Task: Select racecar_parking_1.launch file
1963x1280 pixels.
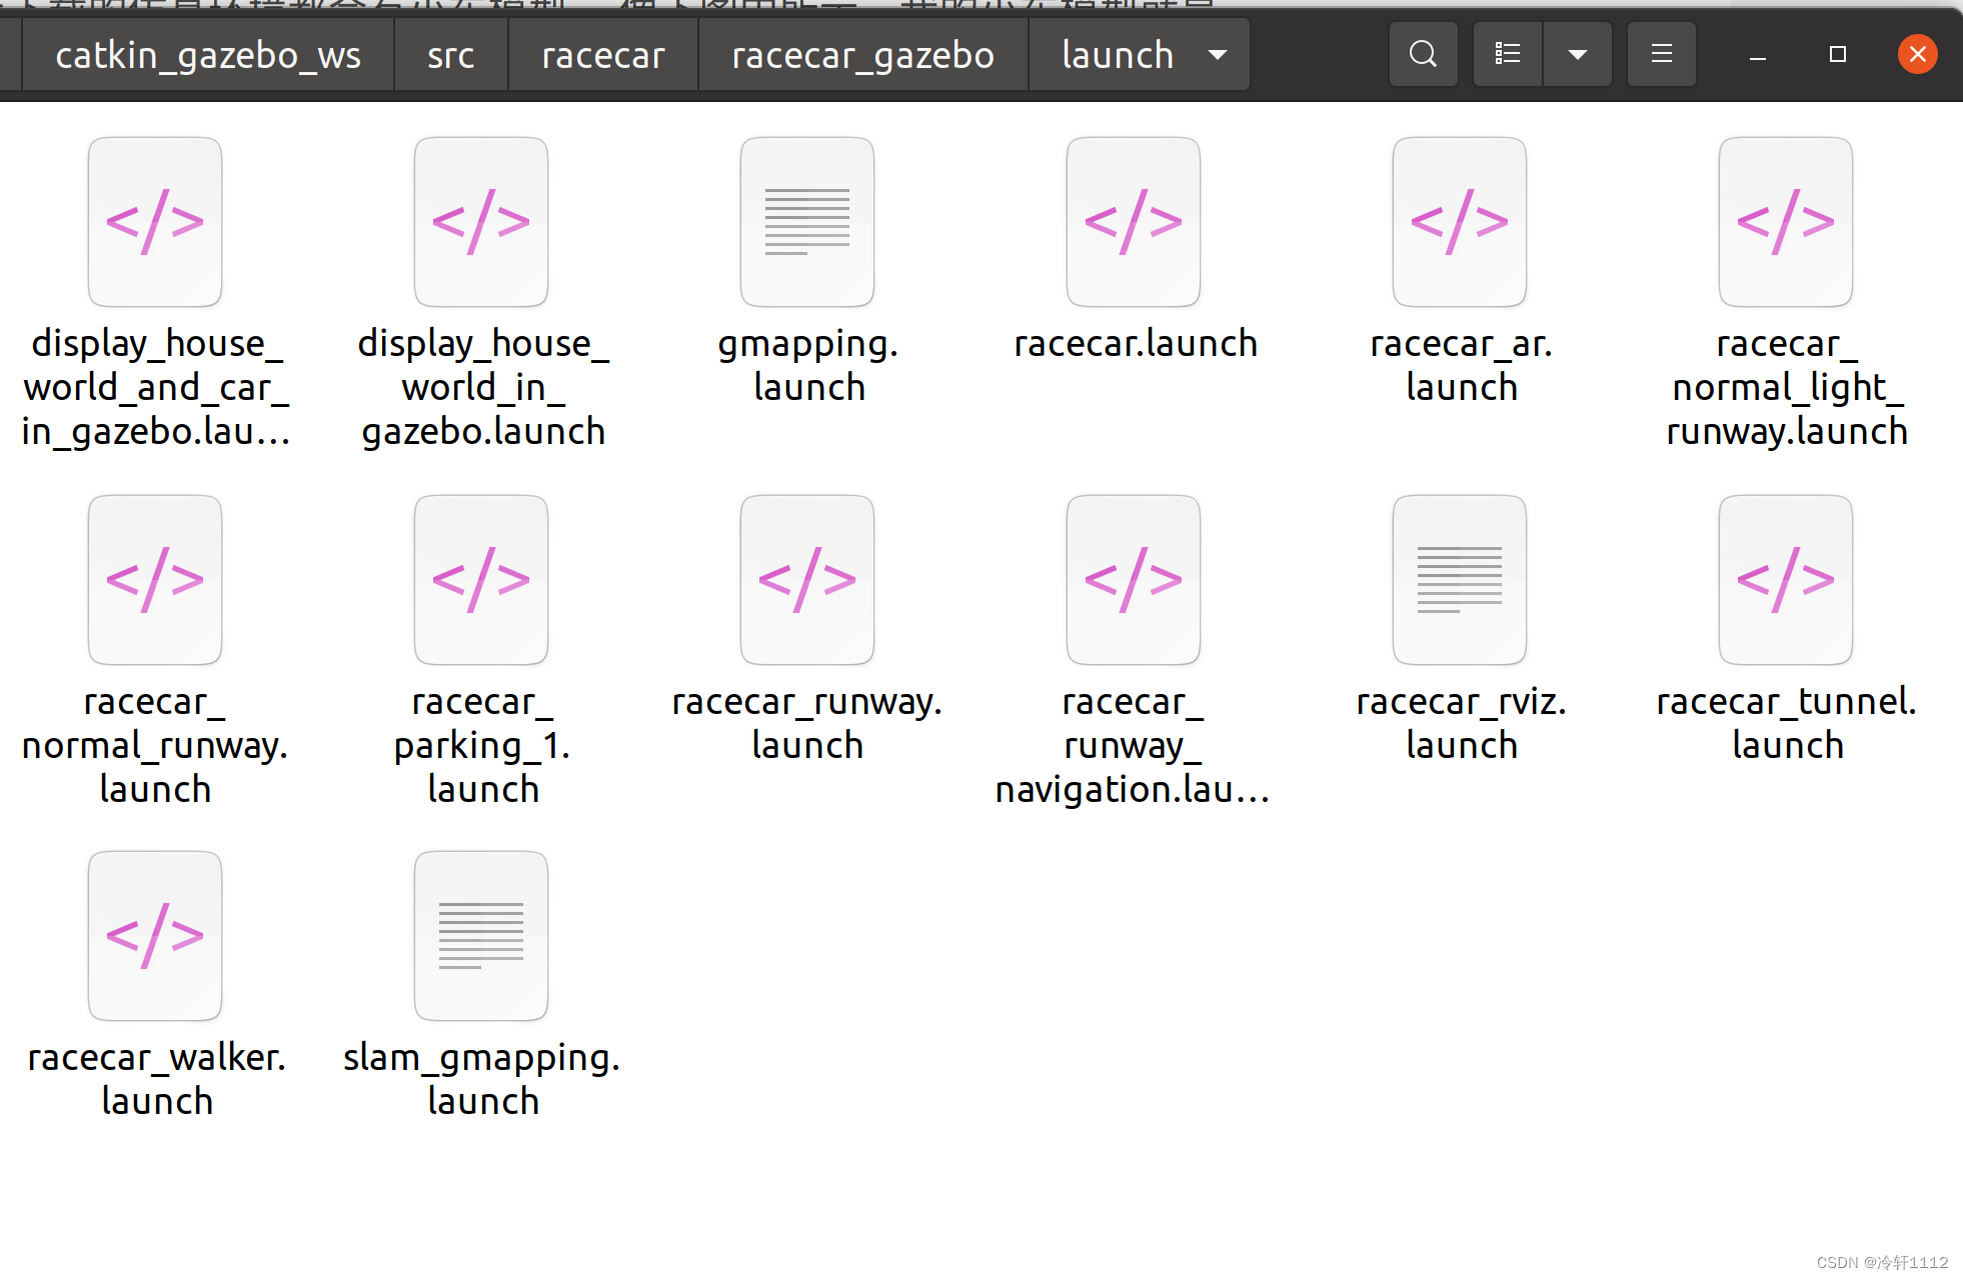Action: pyautogui.click(x=481, y=580)
